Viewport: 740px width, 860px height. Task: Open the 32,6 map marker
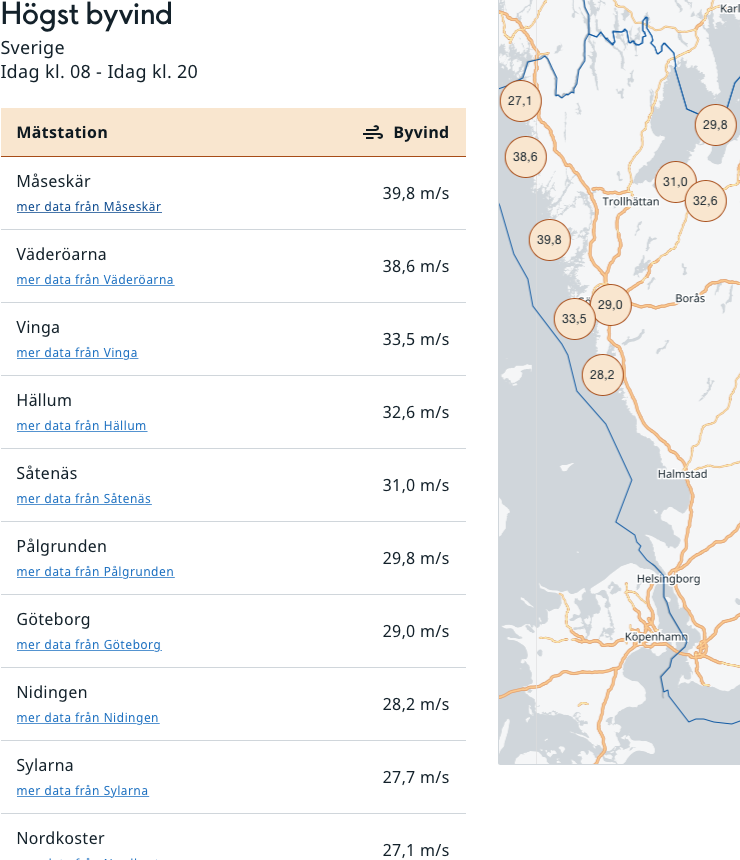(705, 200)
